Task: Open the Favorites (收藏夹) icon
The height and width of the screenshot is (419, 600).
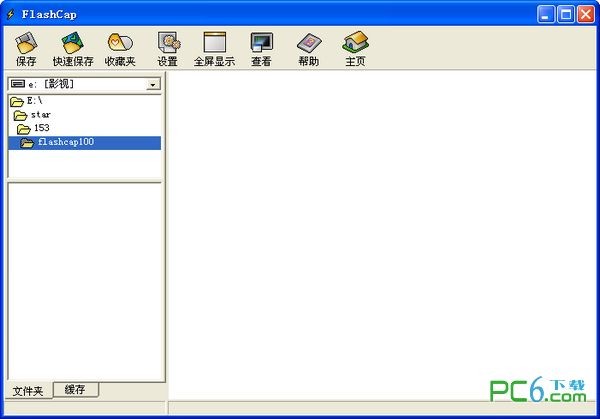Action: [120, 42]
